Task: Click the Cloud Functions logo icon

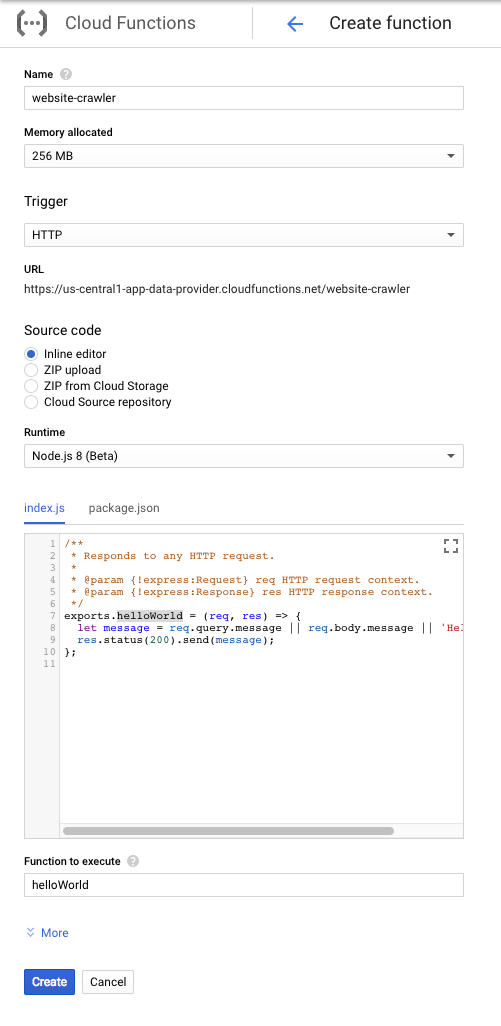Action: [x=31, y=23]
